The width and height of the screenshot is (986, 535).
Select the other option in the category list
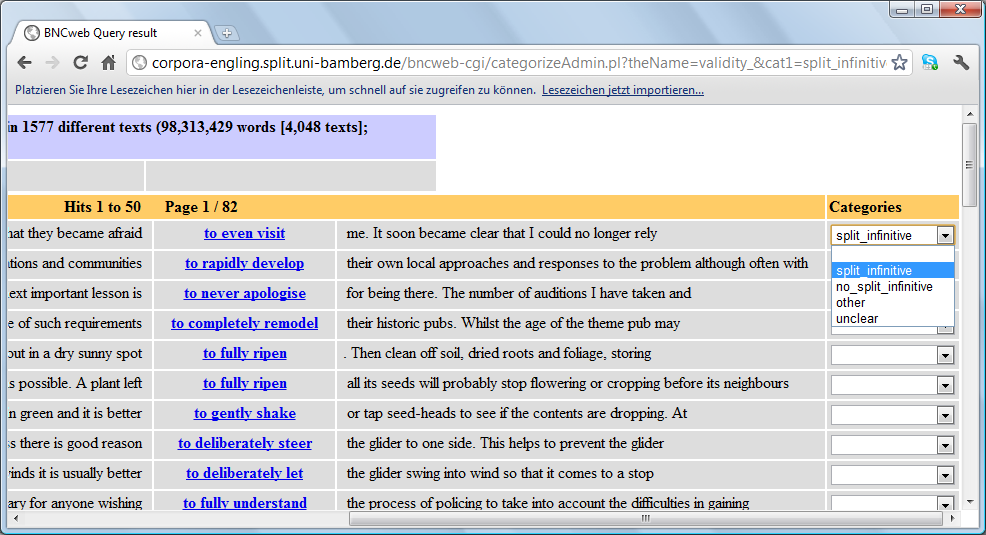(x=851, y=303)
